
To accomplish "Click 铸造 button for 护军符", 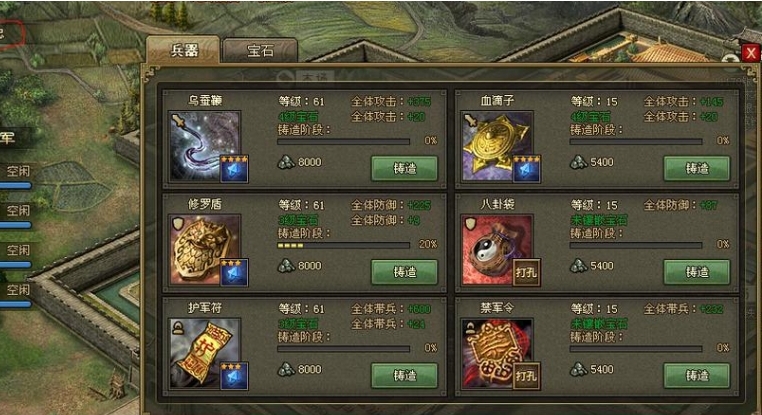I will (404, 375).
